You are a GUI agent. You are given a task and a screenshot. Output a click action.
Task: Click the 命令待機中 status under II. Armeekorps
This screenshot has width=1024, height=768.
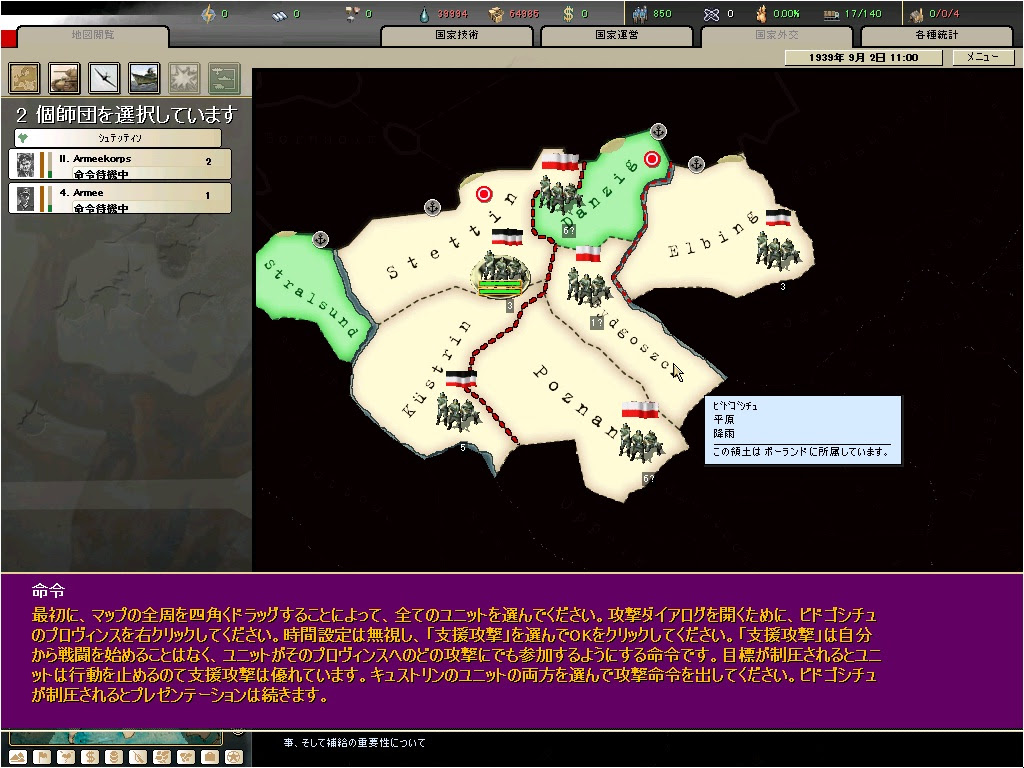[101, 174]
